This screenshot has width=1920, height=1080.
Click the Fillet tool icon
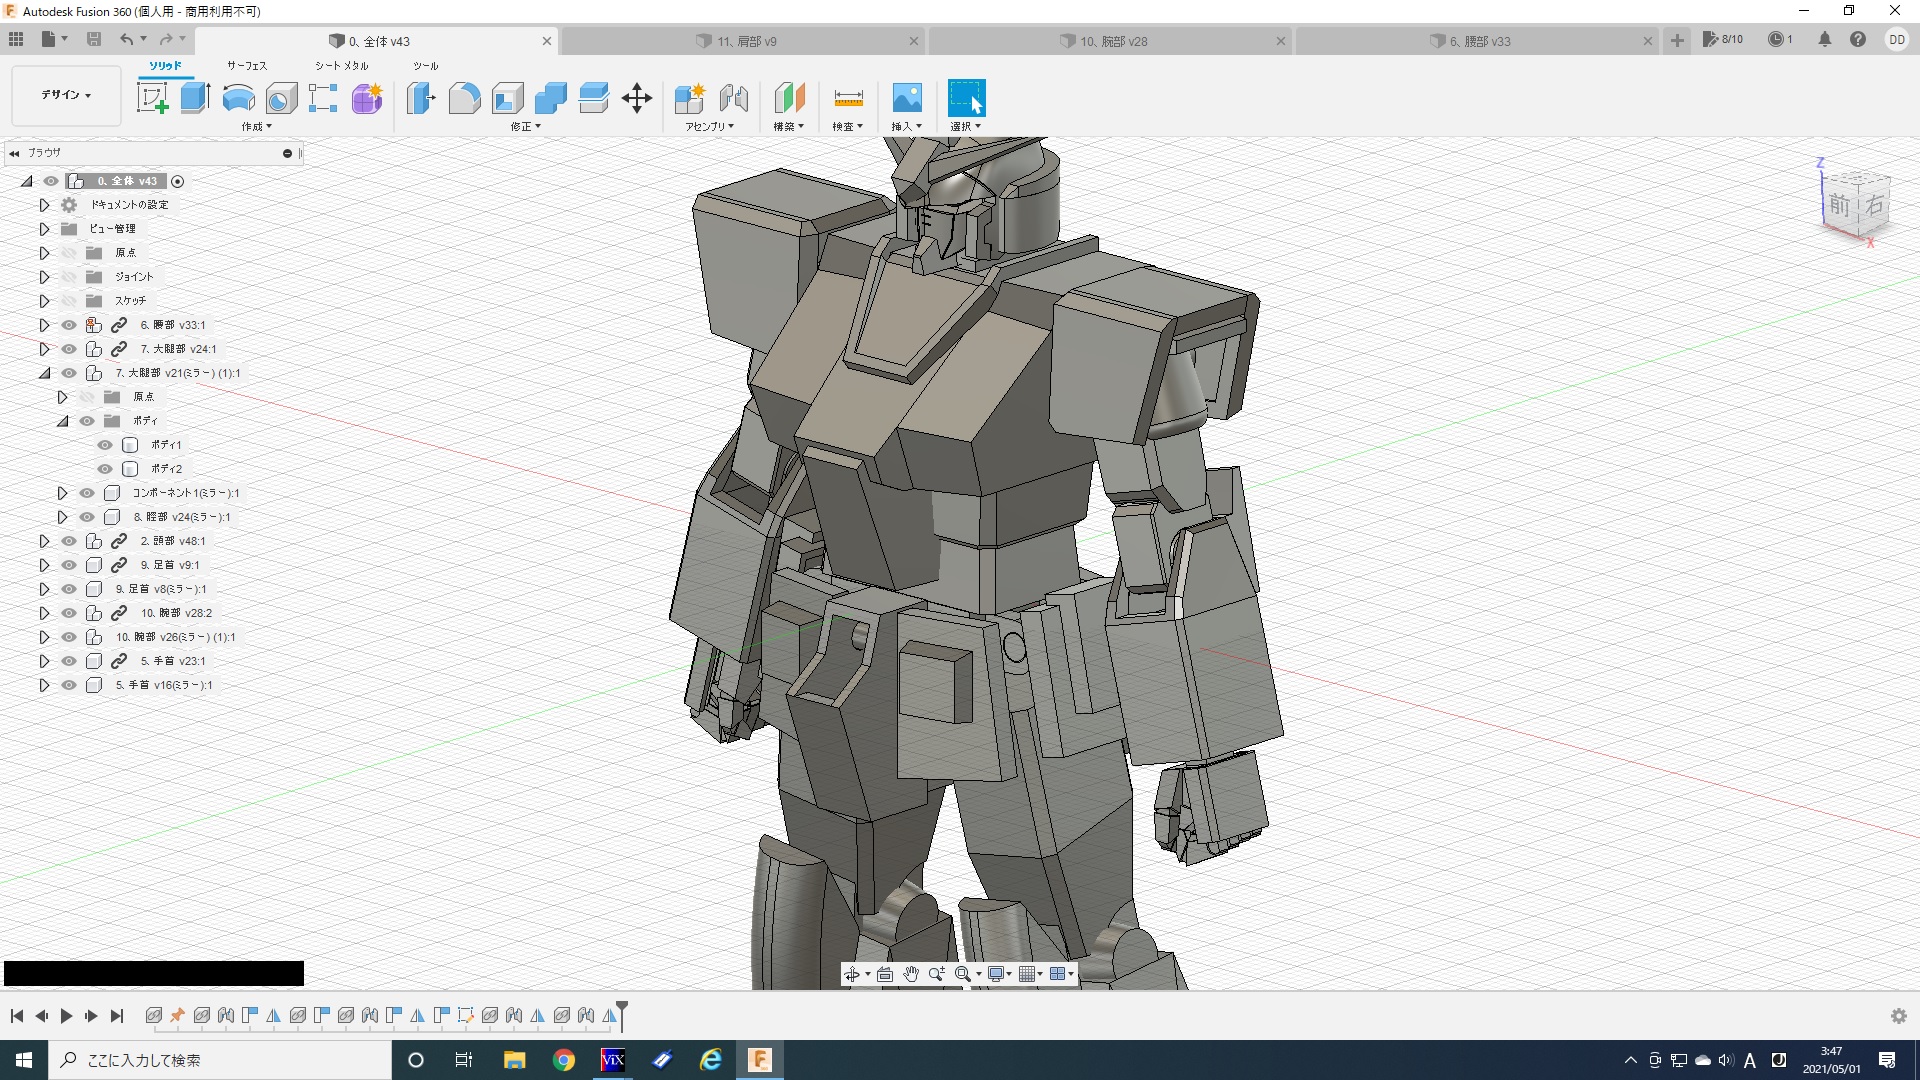[464, 98]
